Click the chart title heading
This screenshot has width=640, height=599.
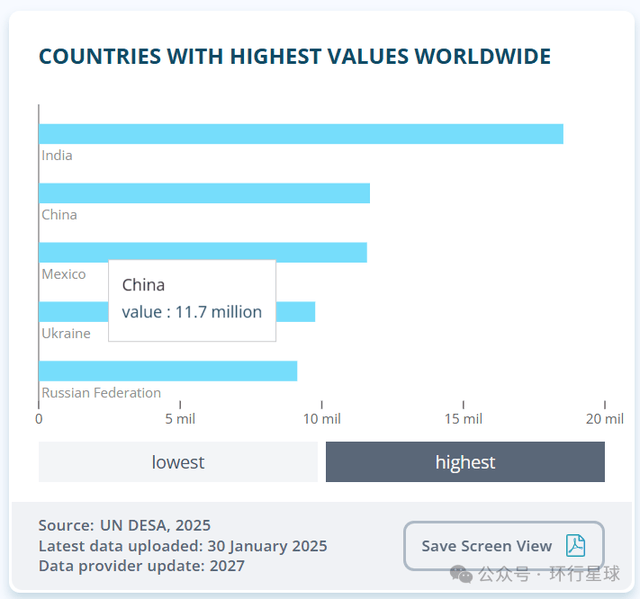(x=294, y=57)
